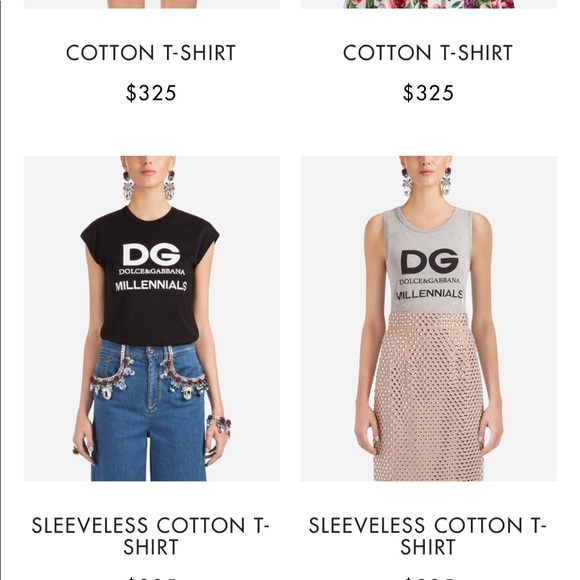The height and width of the screenshot is (580, 580).
Task: Click the pink perforated skirt in right photo
Action: coord(429,396)
